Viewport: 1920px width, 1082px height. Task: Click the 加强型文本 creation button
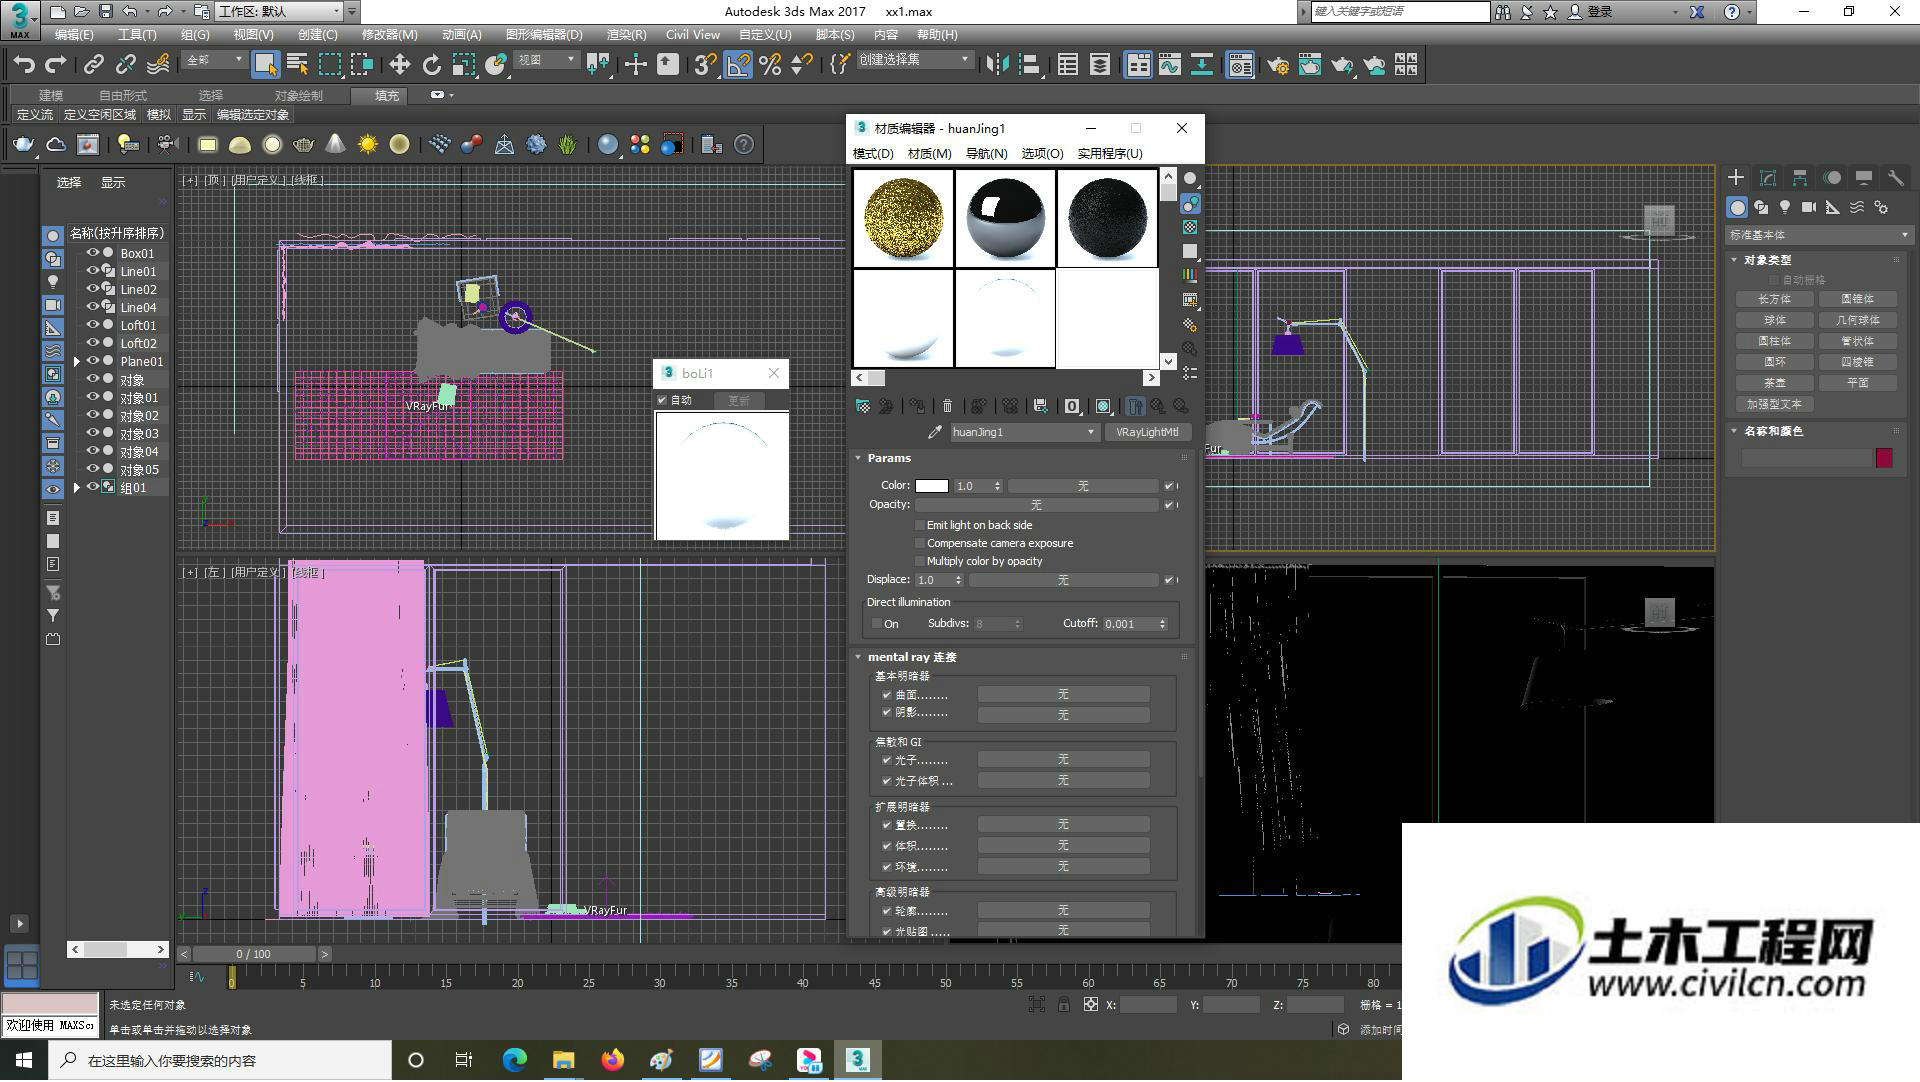[x=1774, y=404]
